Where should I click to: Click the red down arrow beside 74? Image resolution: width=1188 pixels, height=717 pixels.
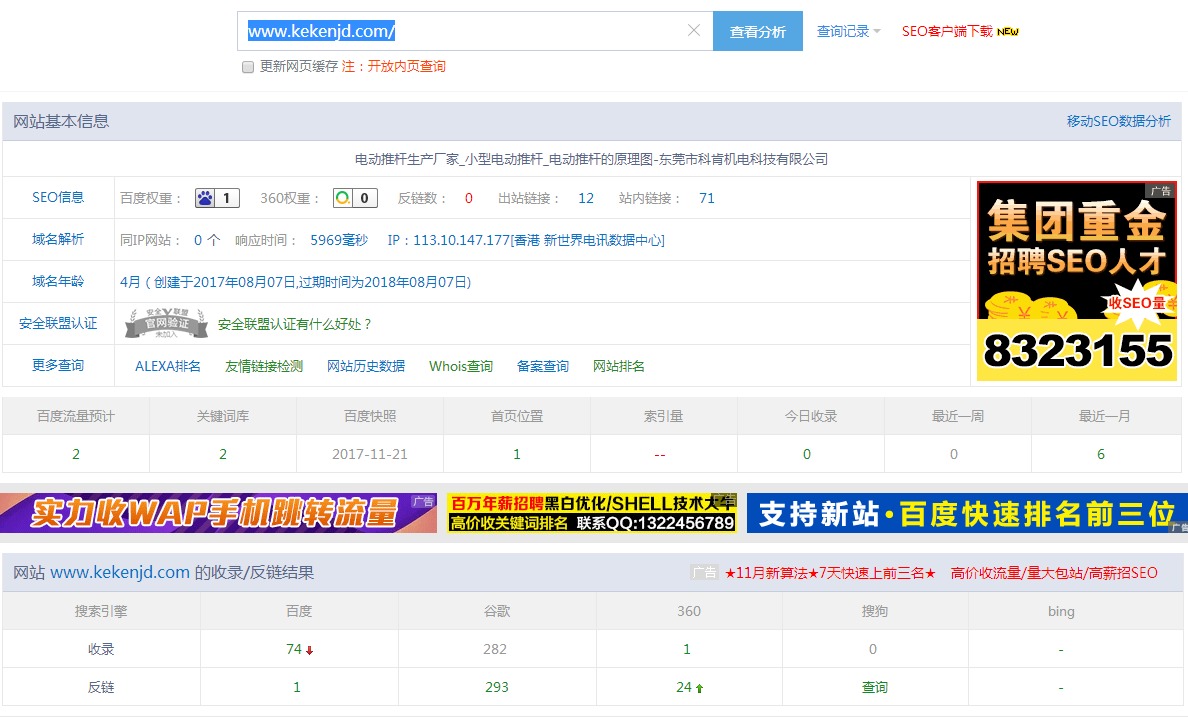[x=310, y=650]
